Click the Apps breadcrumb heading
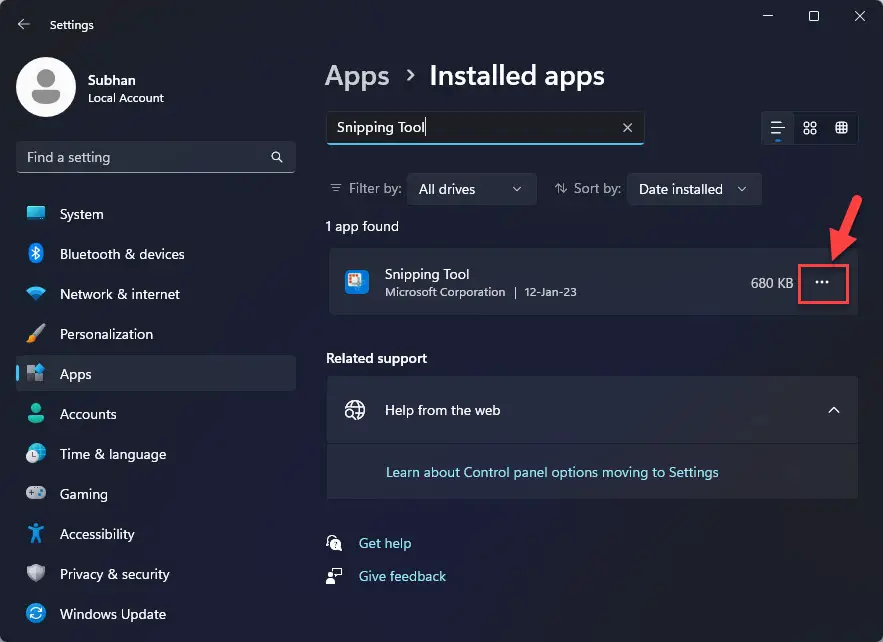 point(357,76)
